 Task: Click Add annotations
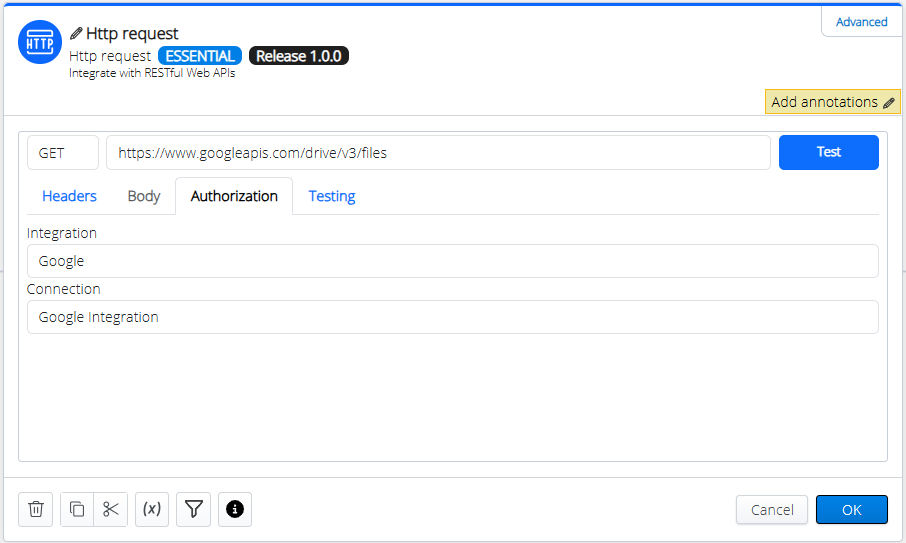(833, 102)
